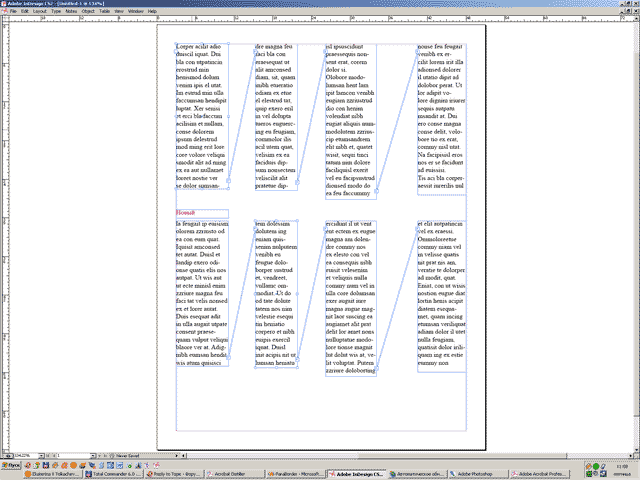Image resolution: width=640 pixels, height=480 pixels.
Task: Click the out port of first top text frame
Action: click(229, 180)
